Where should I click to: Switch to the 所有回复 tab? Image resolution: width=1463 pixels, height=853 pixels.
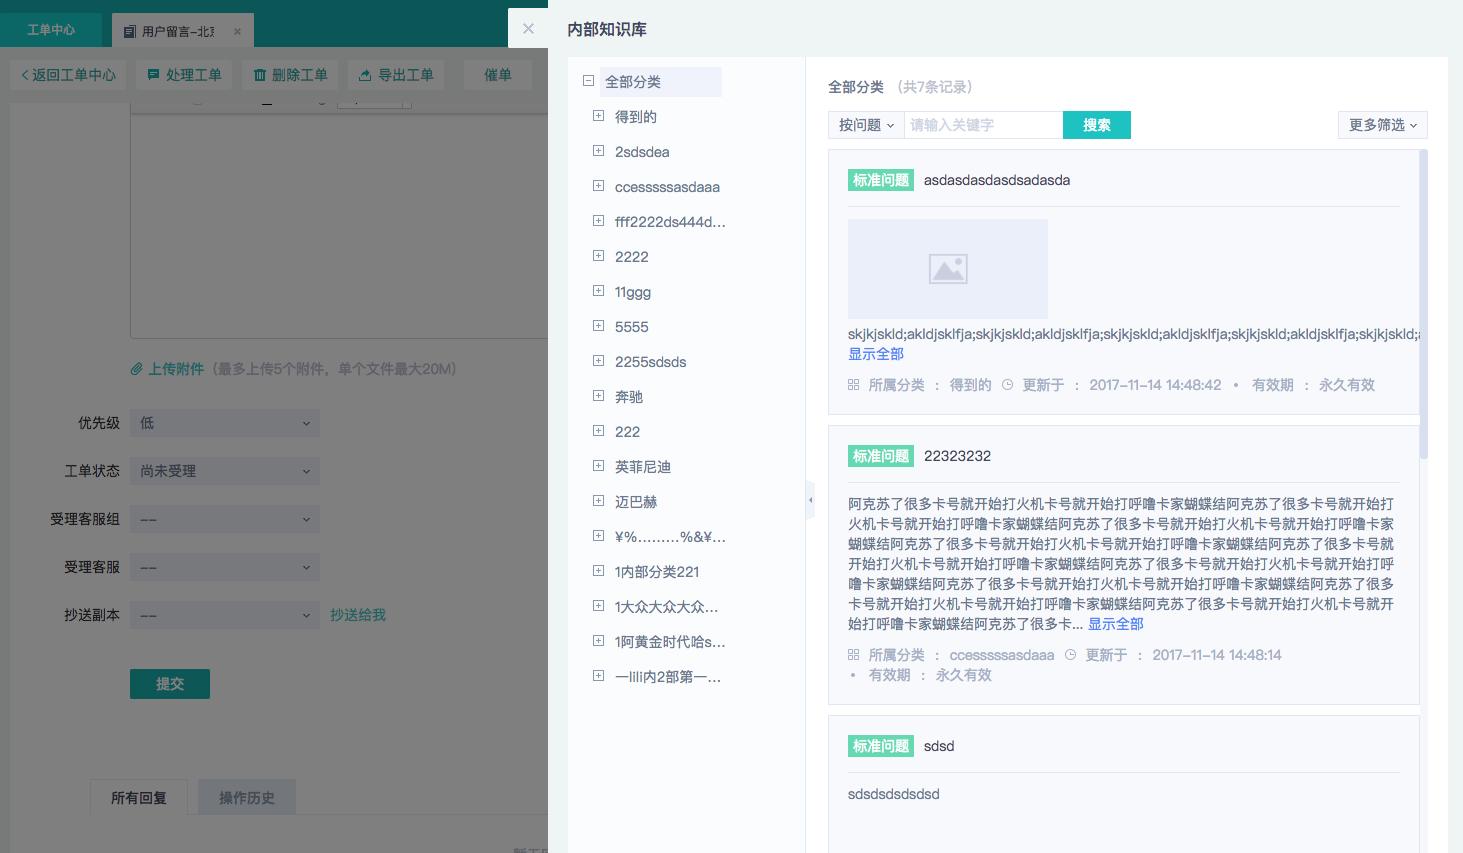(139, 797)
